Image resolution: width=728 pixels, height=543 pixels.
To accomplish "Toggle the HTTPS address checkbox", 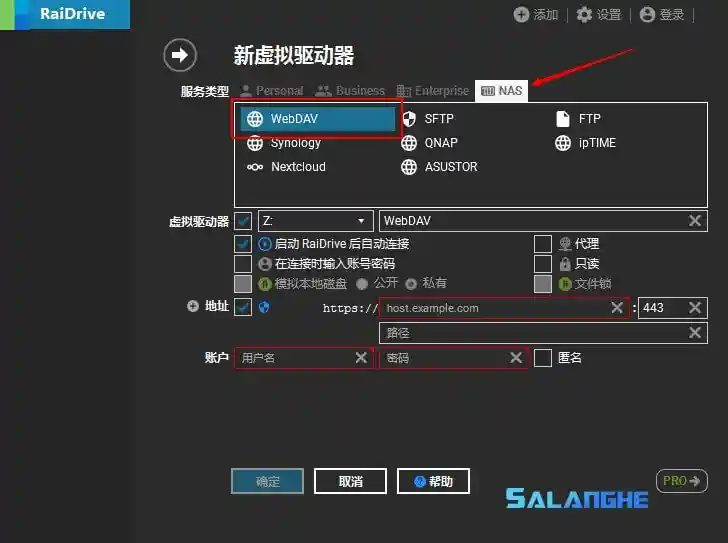I will pyautogui.click(x=243, y=307).
